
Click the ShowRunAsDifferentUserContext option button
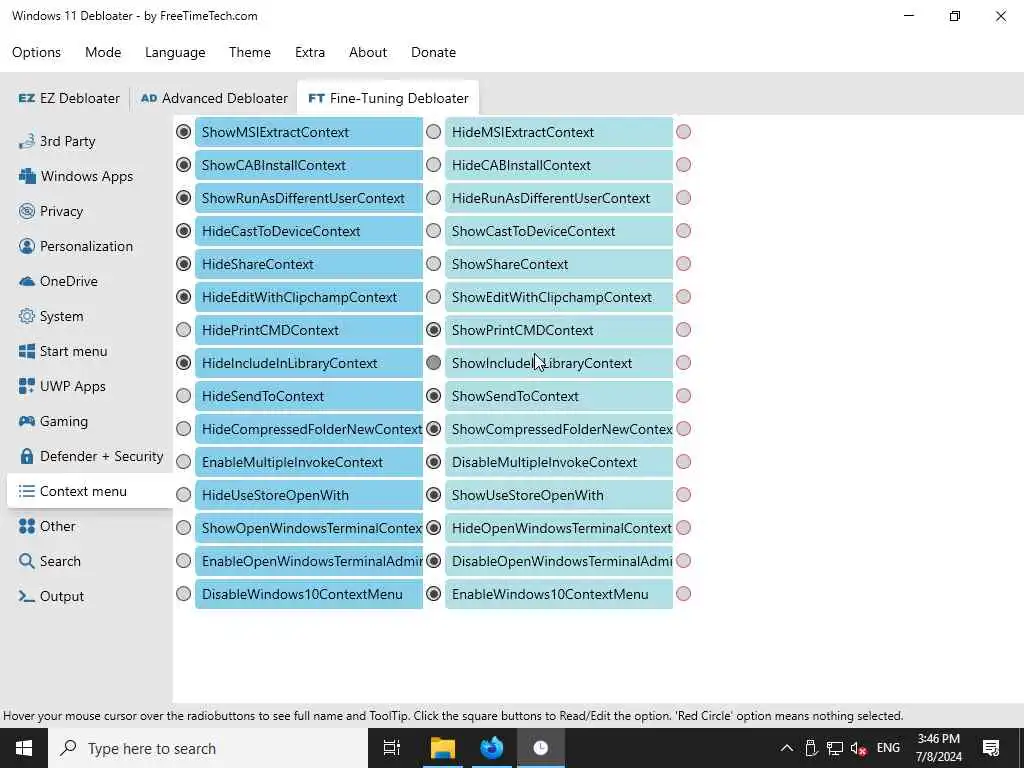[x=309, y=198]
